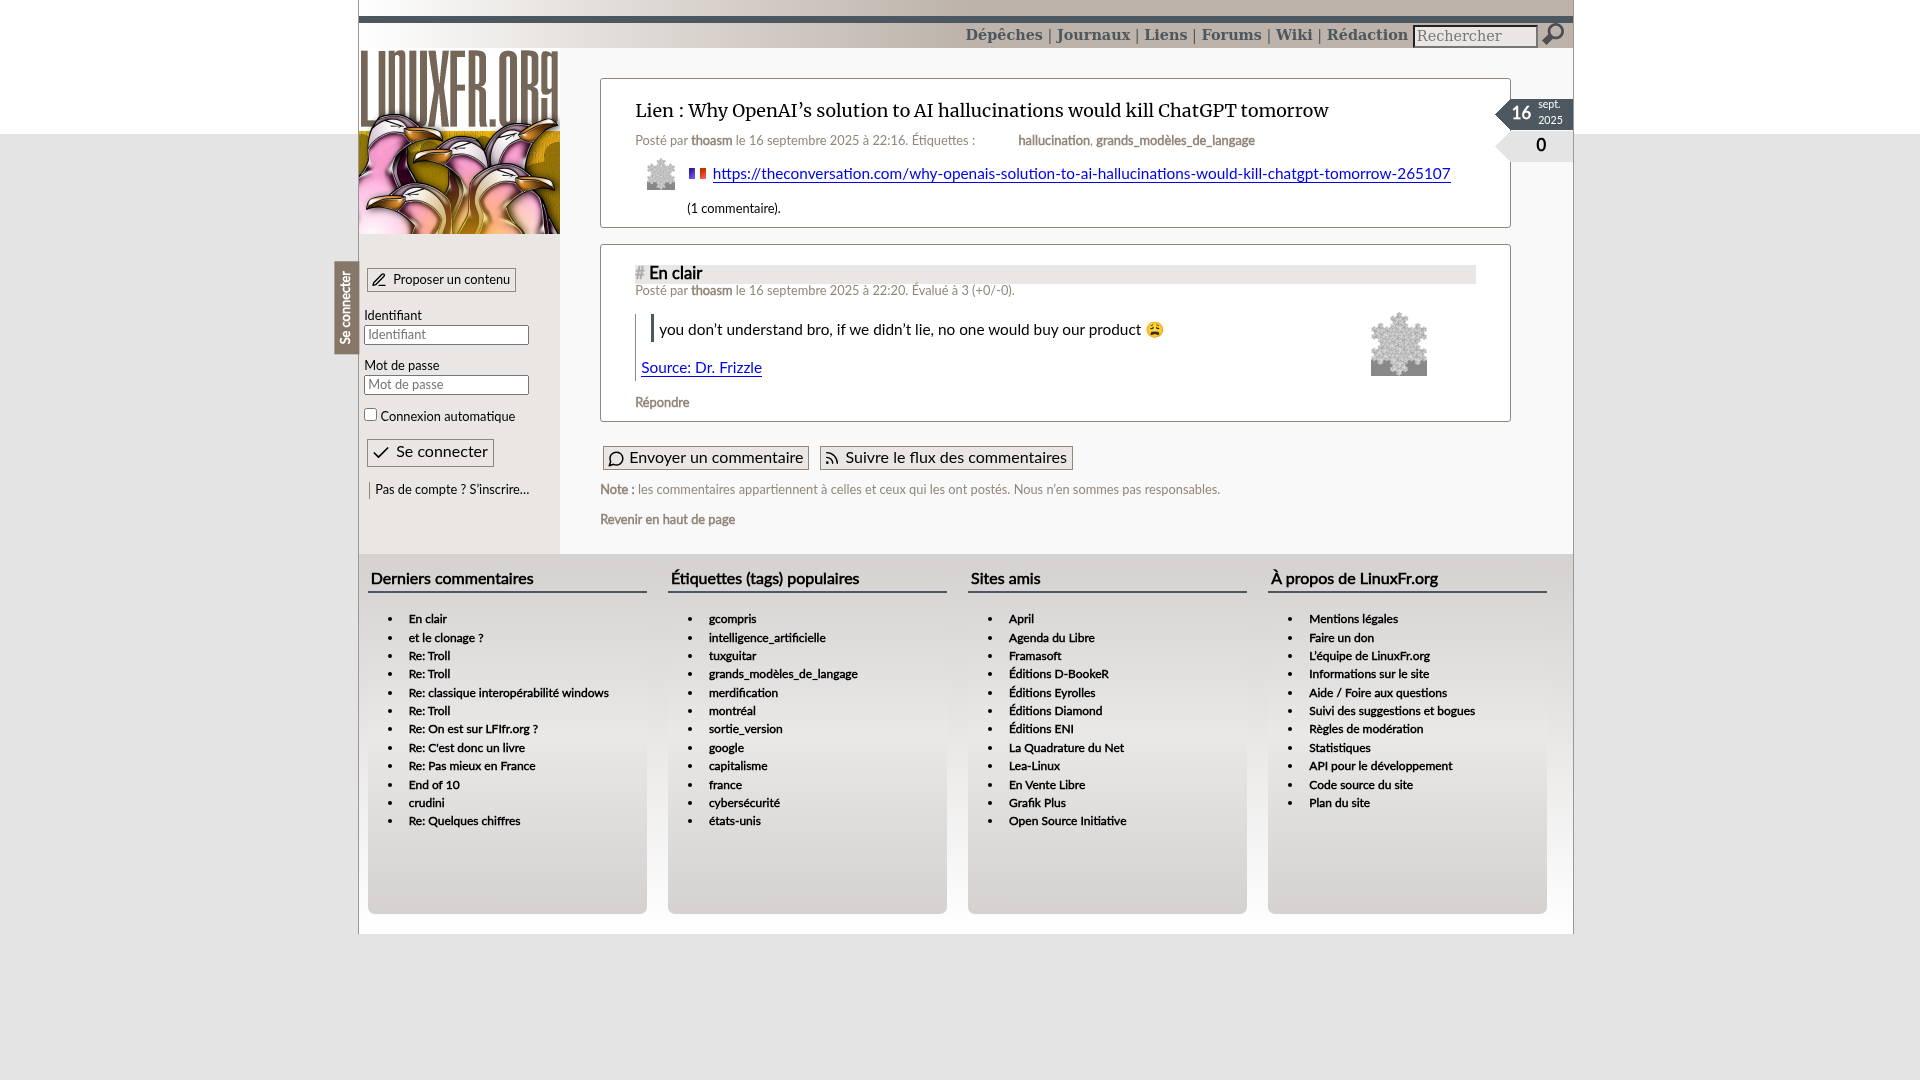Open Source: Dr. Frizzle link
Viewport: 1920px width, 1080px height.
click(x=701, y=368)
